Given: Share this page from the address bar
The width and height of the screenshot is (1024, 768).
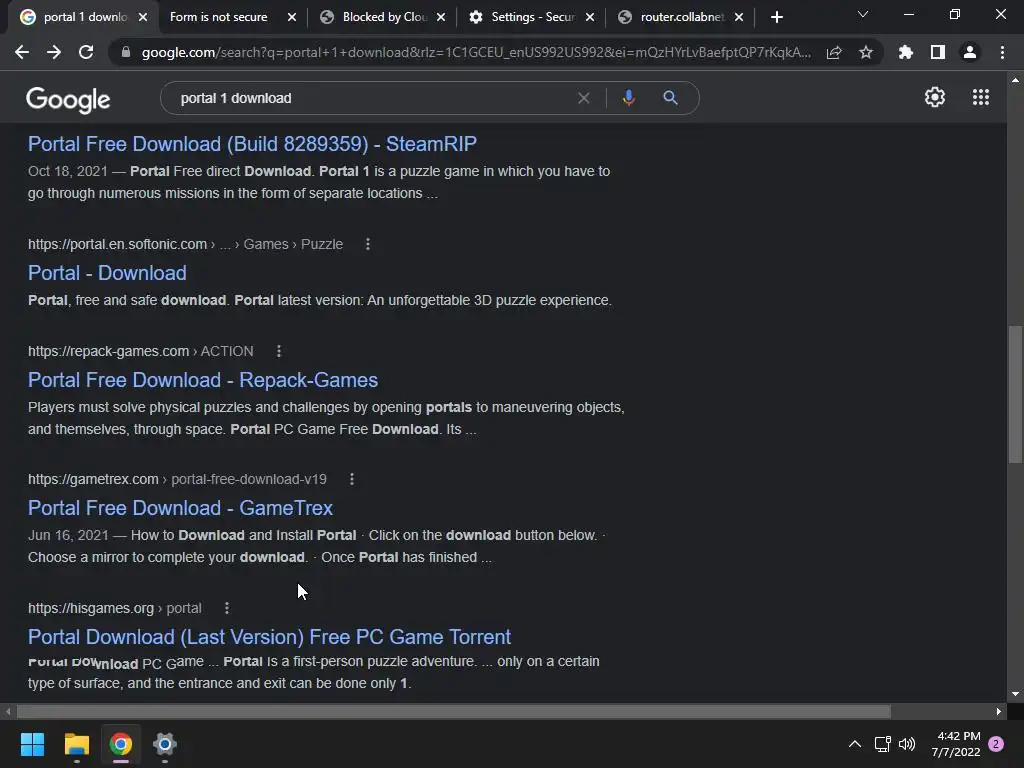Looking at the screenshot, I should tap(834, 52).
